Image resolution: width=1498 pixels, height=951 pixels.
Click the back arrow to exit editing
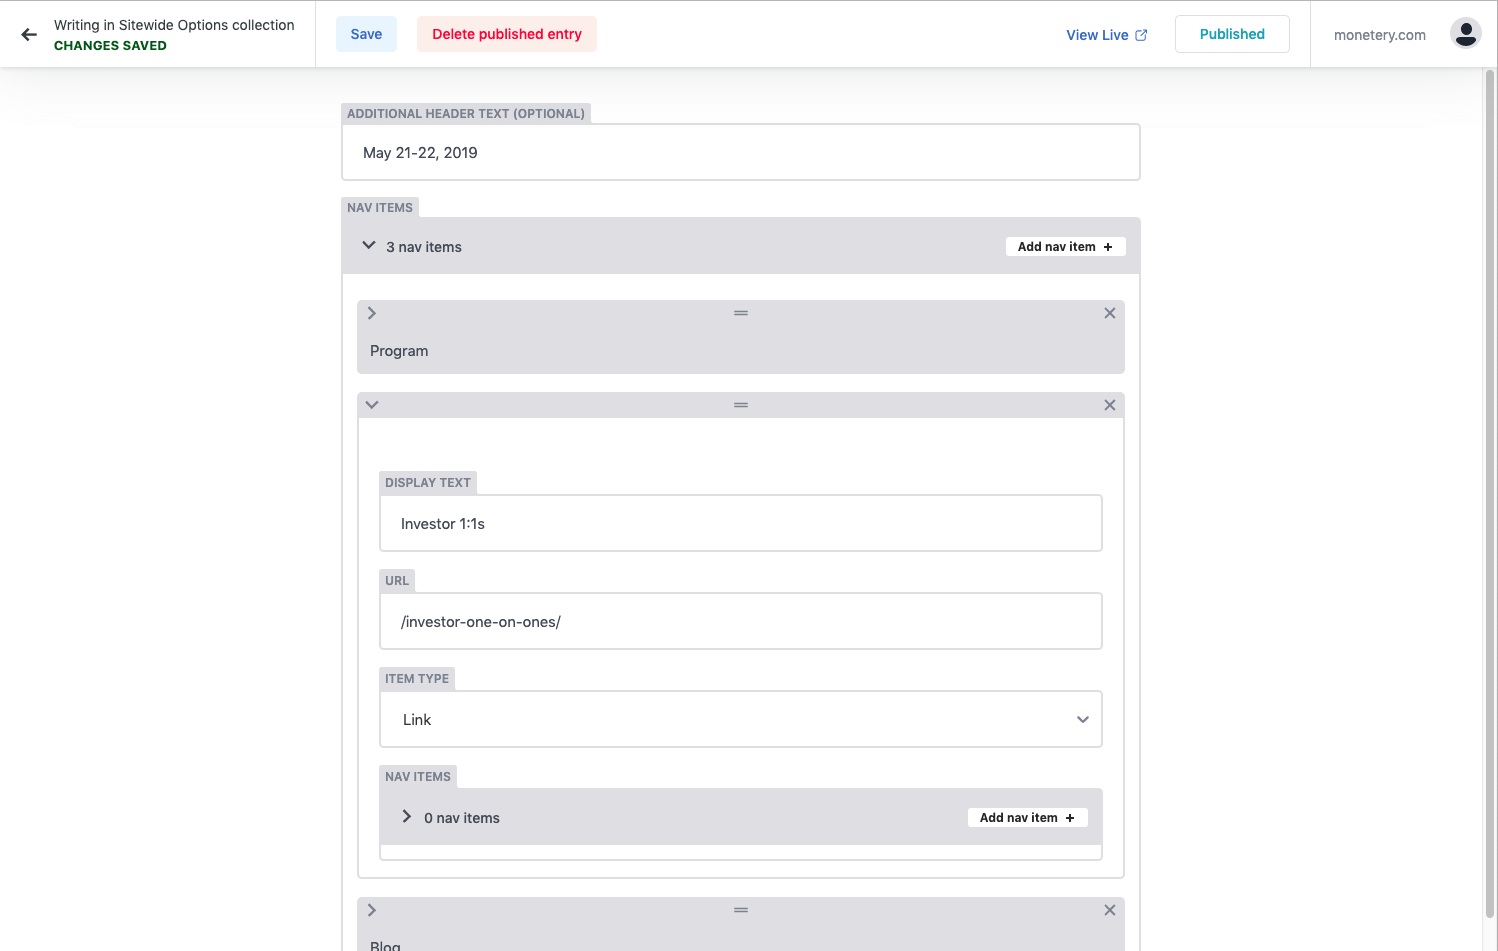click(x=28, y=34)
